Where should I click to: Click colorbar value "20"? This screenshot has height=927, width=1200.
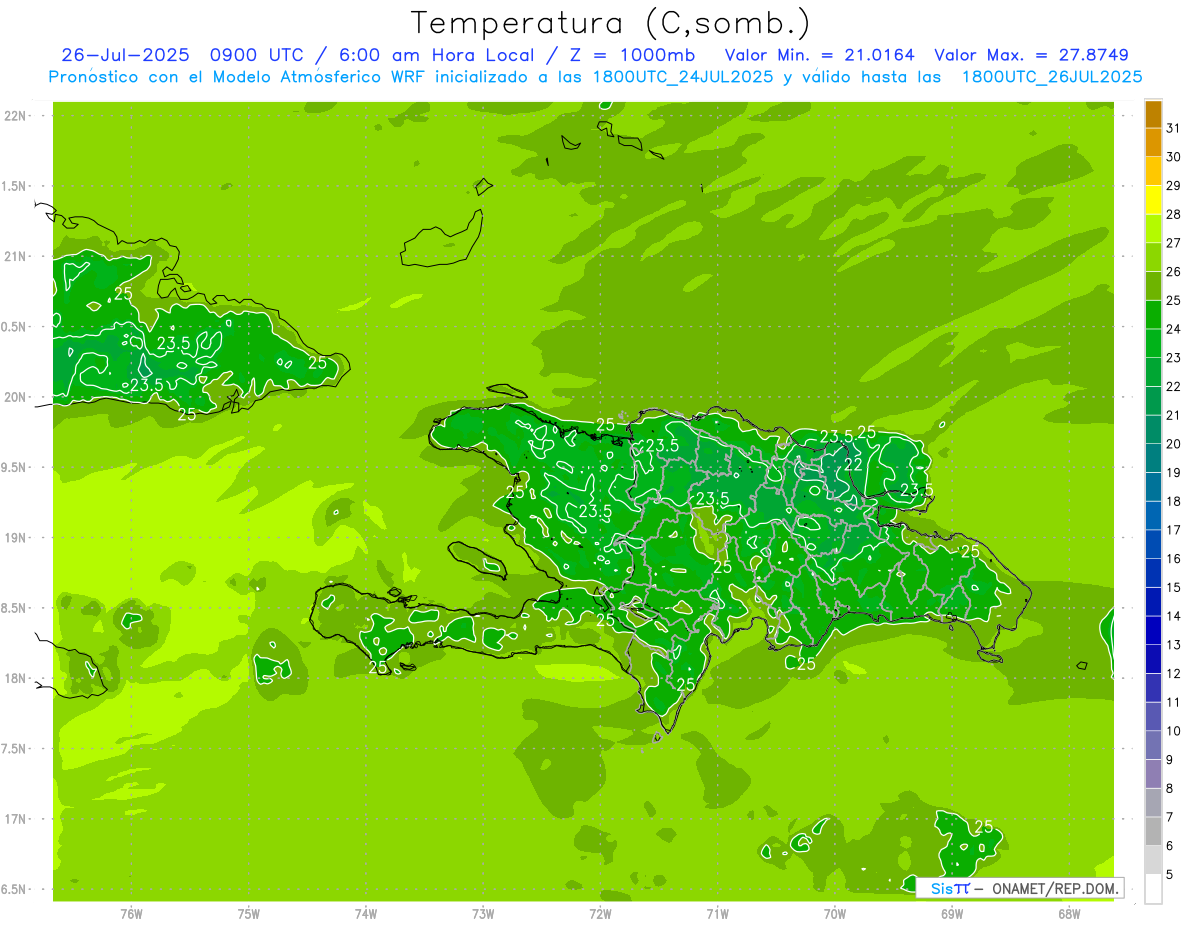(1174, 444)
